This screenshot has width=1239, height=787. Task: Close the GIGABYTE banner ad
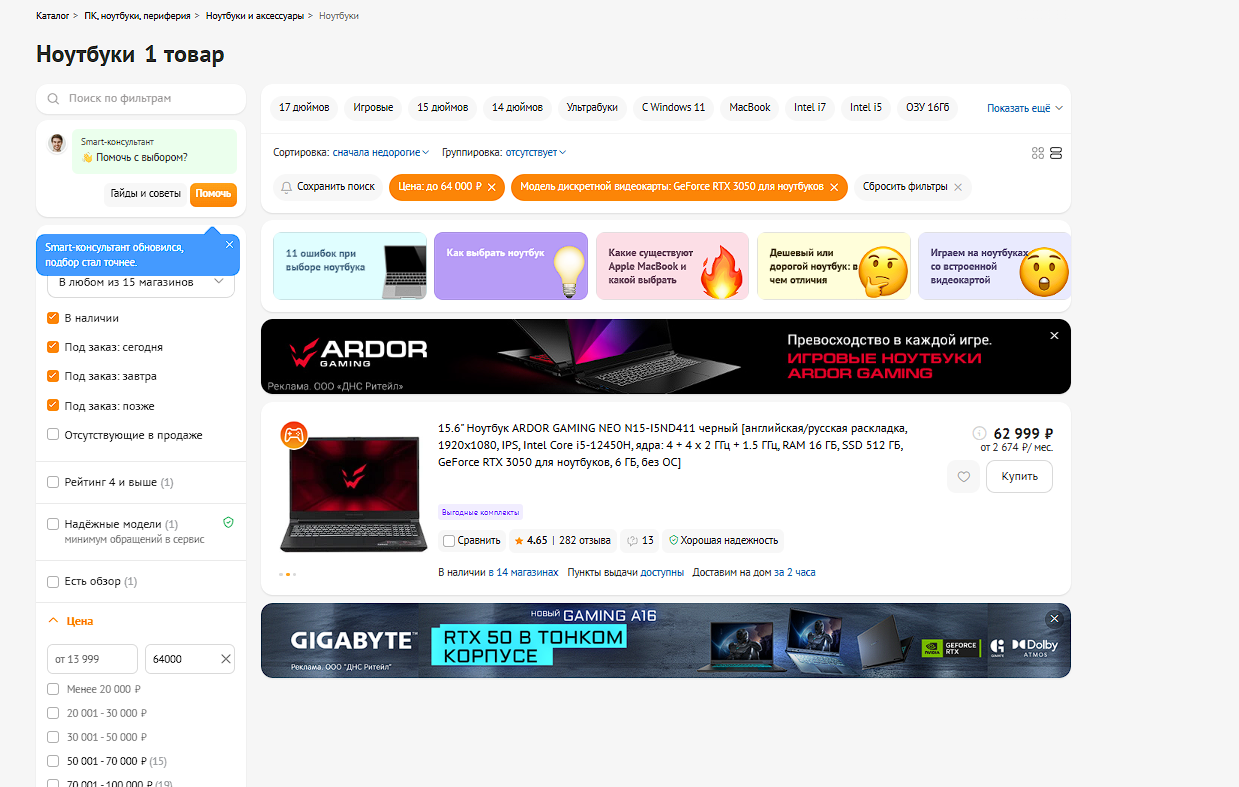pyautogui.click(x=1054, y=619)
